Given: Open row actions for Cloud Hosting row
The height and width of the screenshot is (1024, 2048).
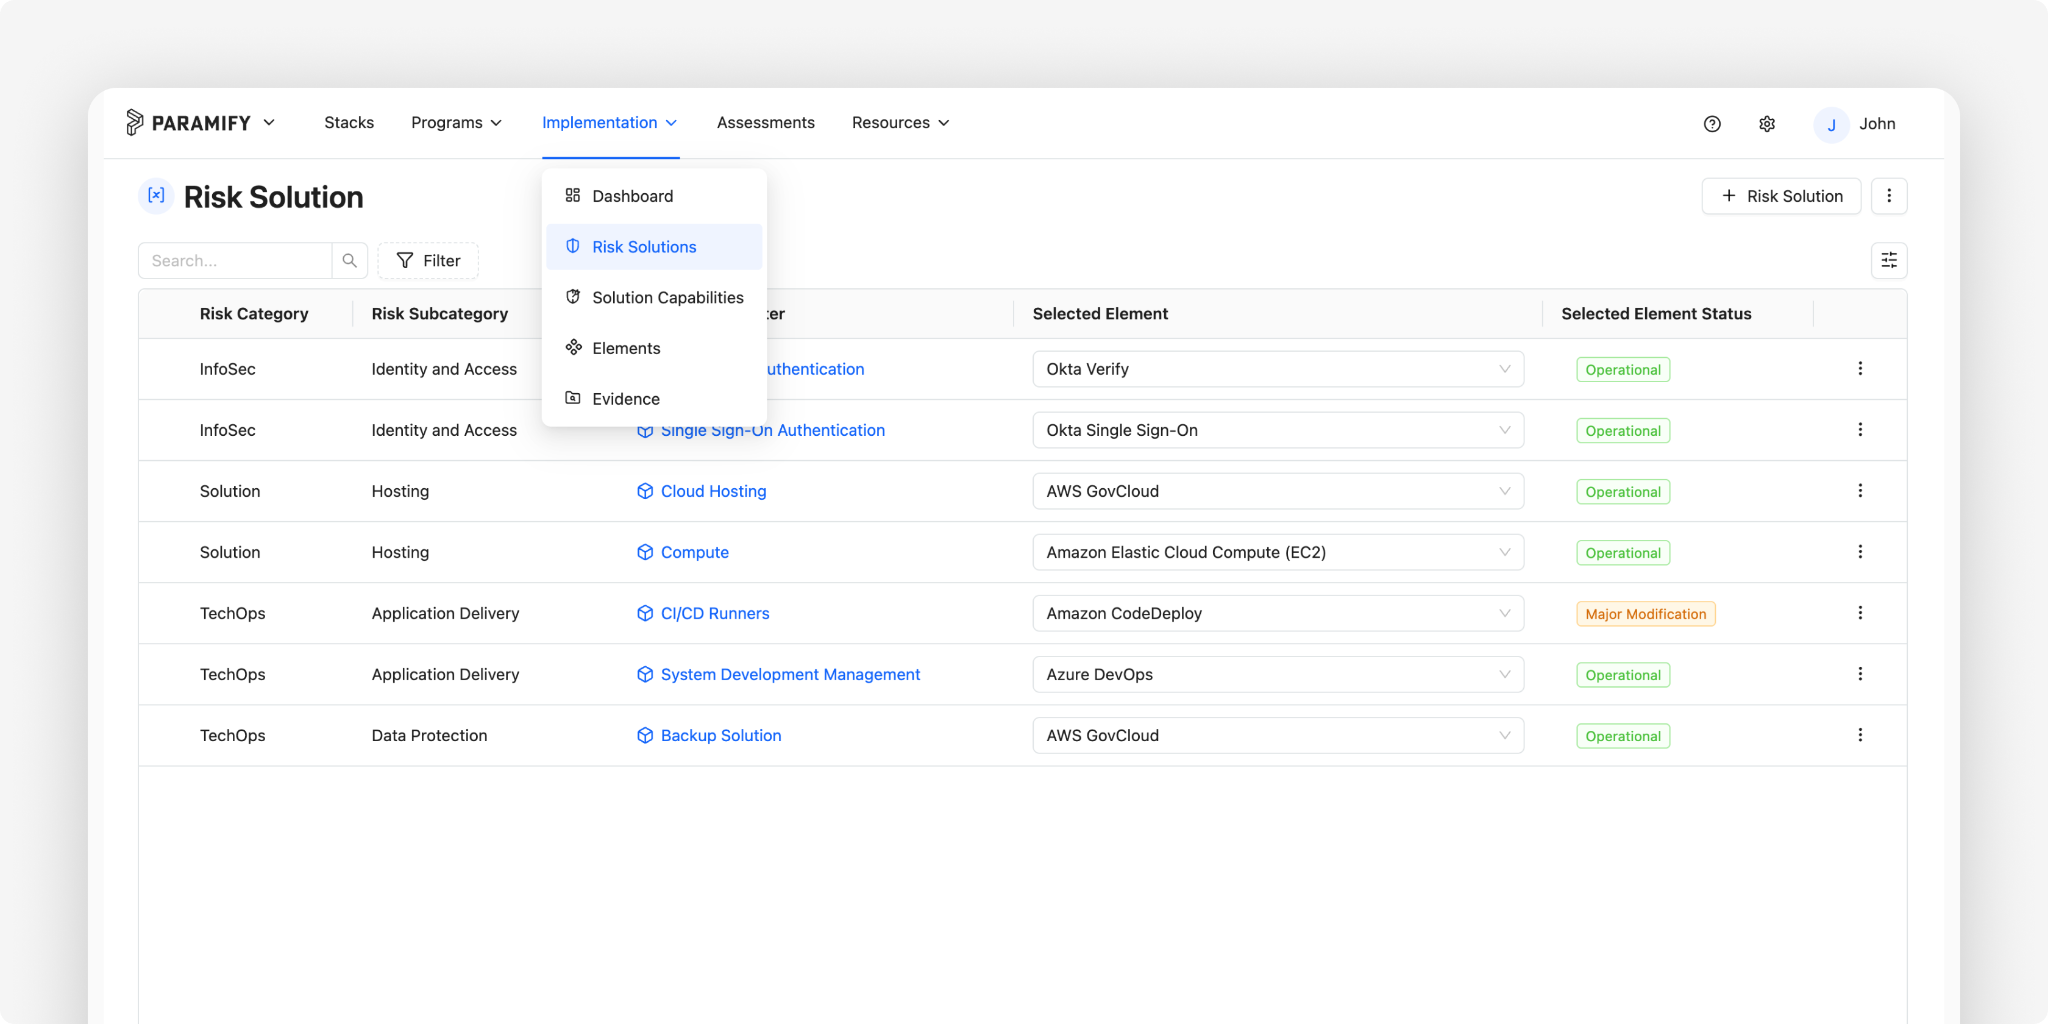Looking at the screenshot, I should (1860, 491).
